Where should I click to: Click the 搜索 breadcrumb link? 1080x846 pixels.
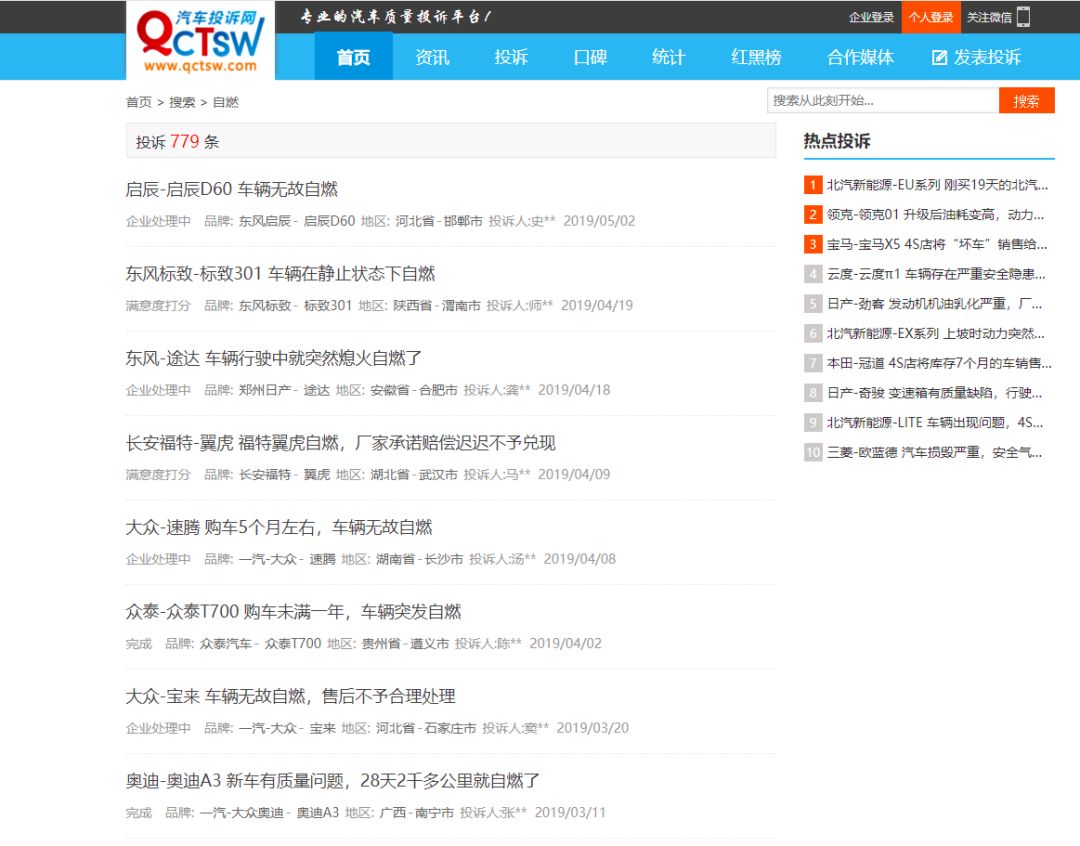pos(182,102)
